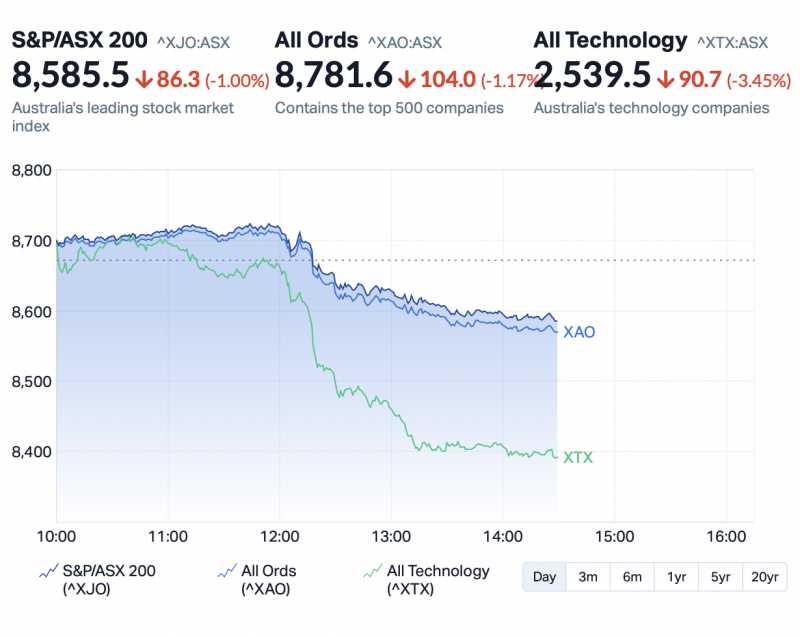800x636 pixels.
Task: Show the 5yr chart range
Action: (720, 577)
